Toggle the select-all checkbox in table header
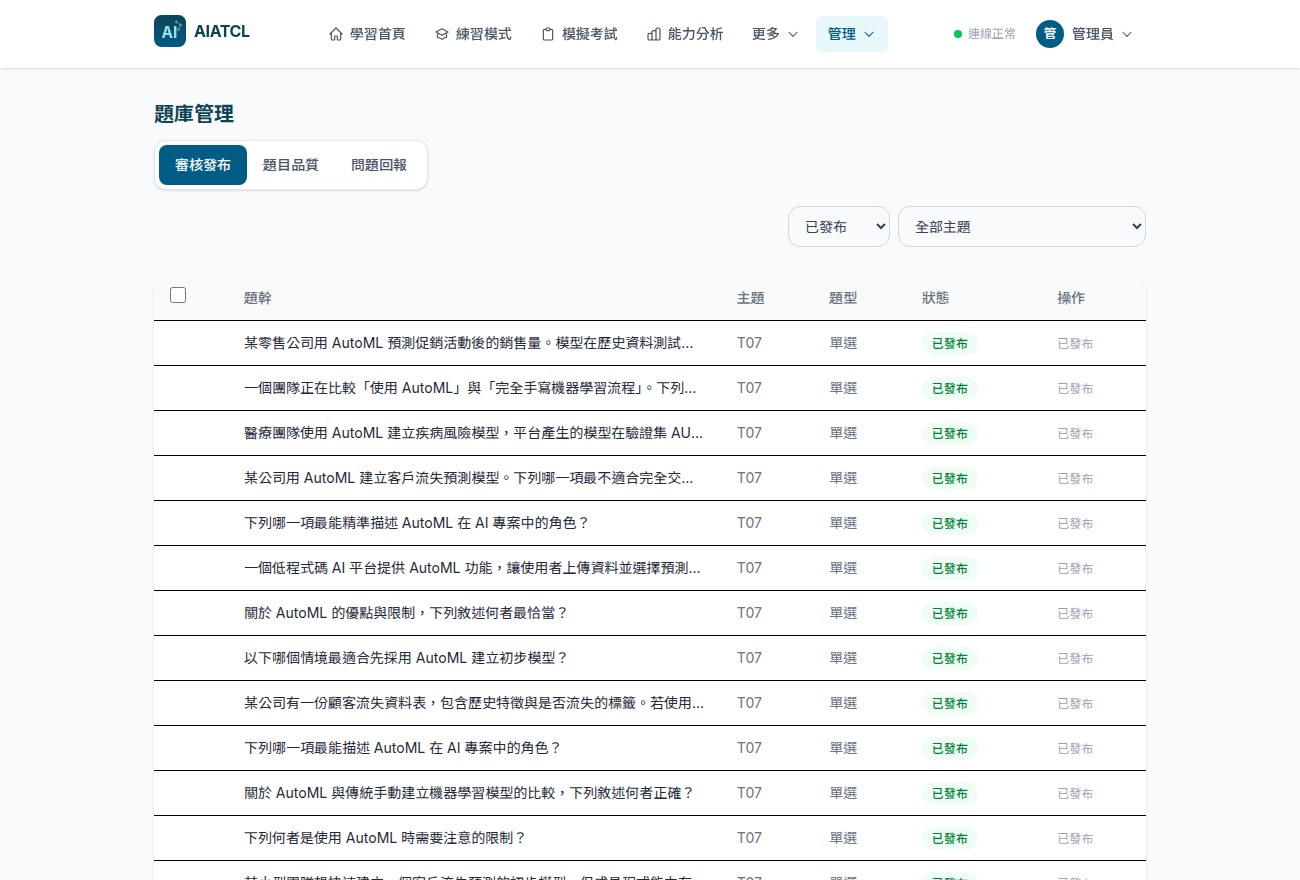This screenshot has height=880, width=1300. click(178, 295)
